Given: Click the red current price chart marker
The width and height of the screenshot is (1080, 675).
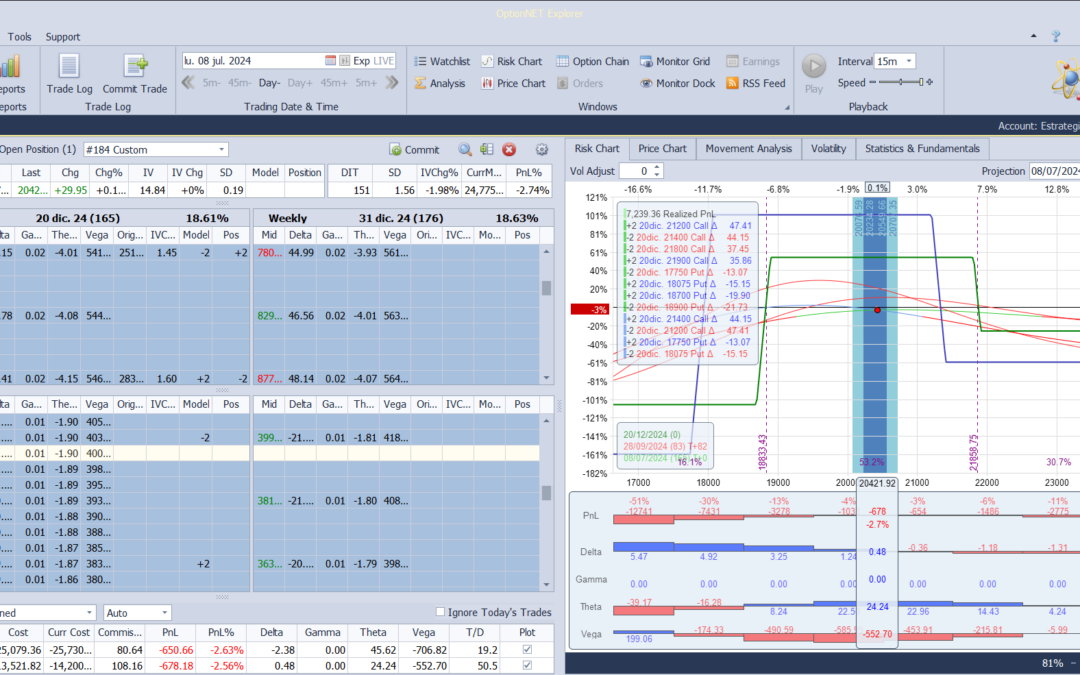Looking at the screenshot, I should (878, 310).
